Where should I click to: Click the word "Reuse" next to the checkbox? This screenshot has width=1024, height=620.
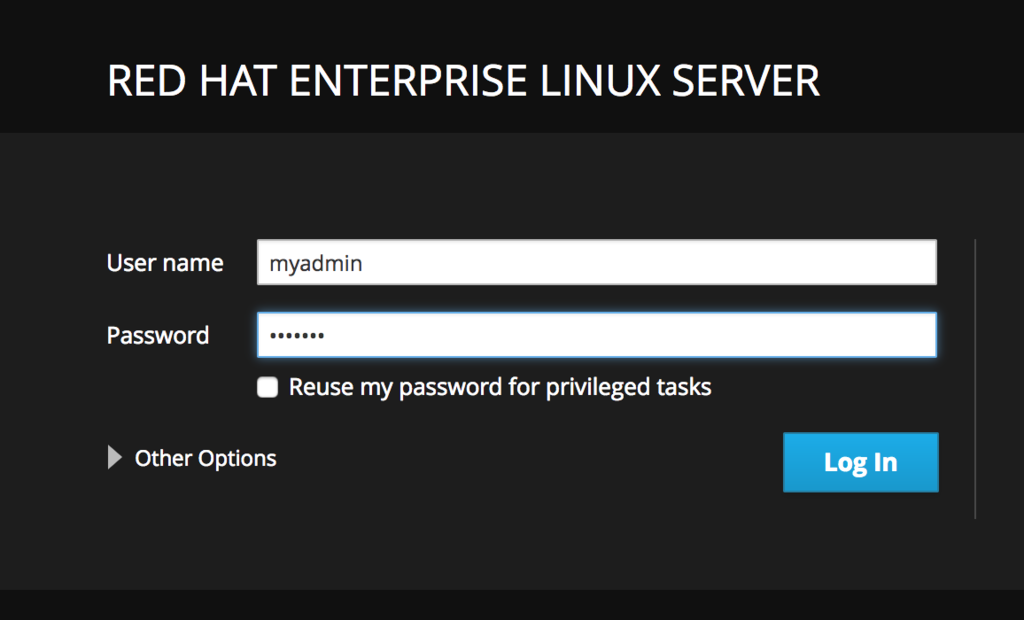click(x=320, y=387)
